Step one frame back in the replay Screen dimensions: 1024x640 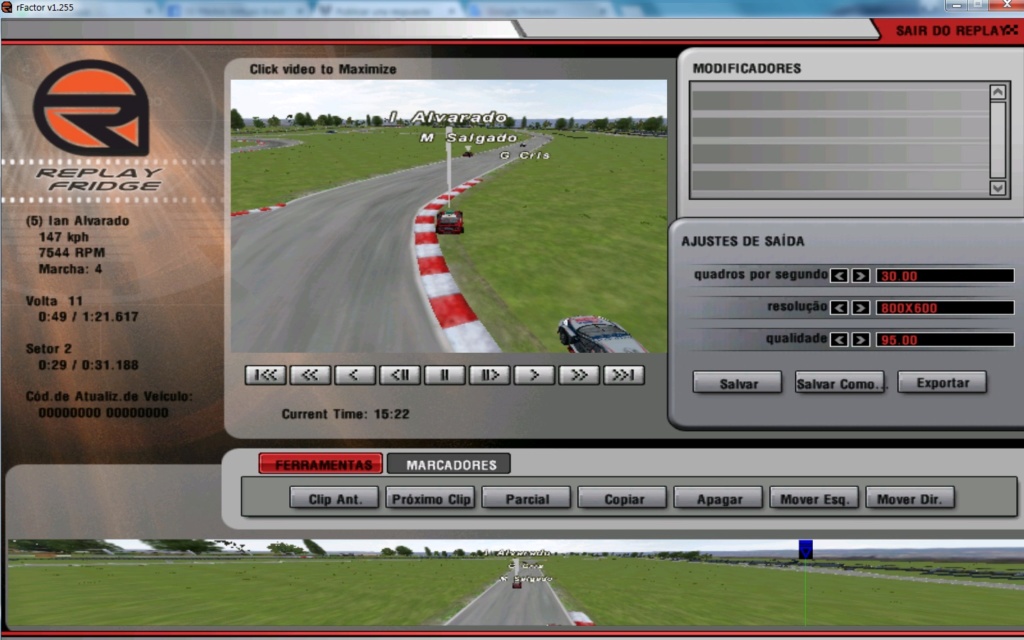click(400, 375)
